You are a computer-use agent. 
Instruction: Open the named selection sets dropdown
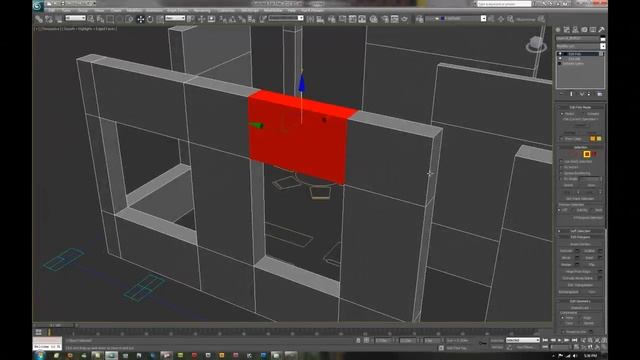(x=286, y=18)
